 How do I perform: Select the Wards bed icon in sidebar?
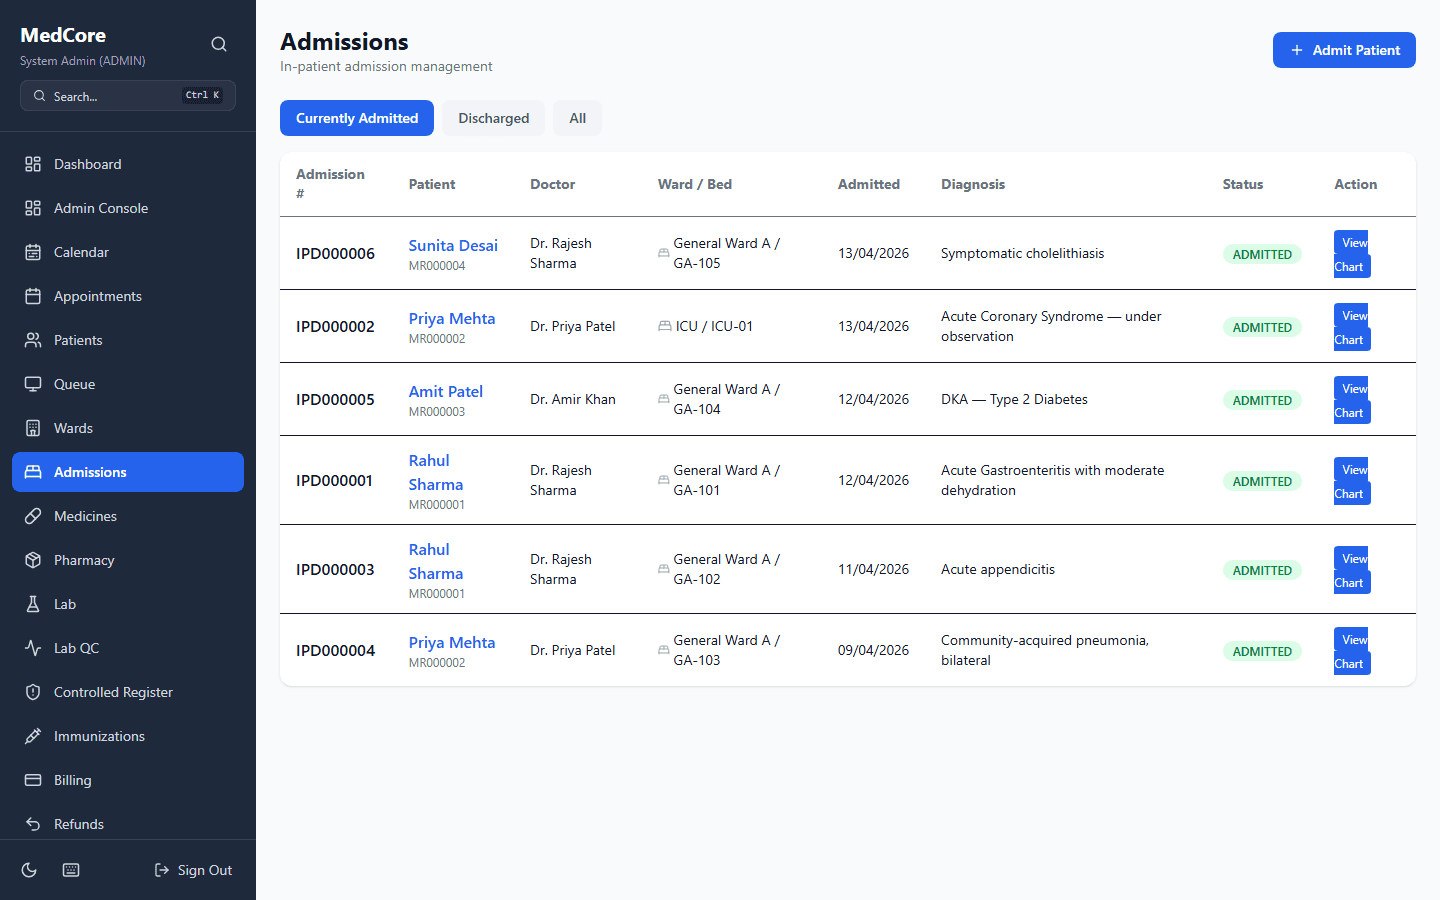click(35, 427)
